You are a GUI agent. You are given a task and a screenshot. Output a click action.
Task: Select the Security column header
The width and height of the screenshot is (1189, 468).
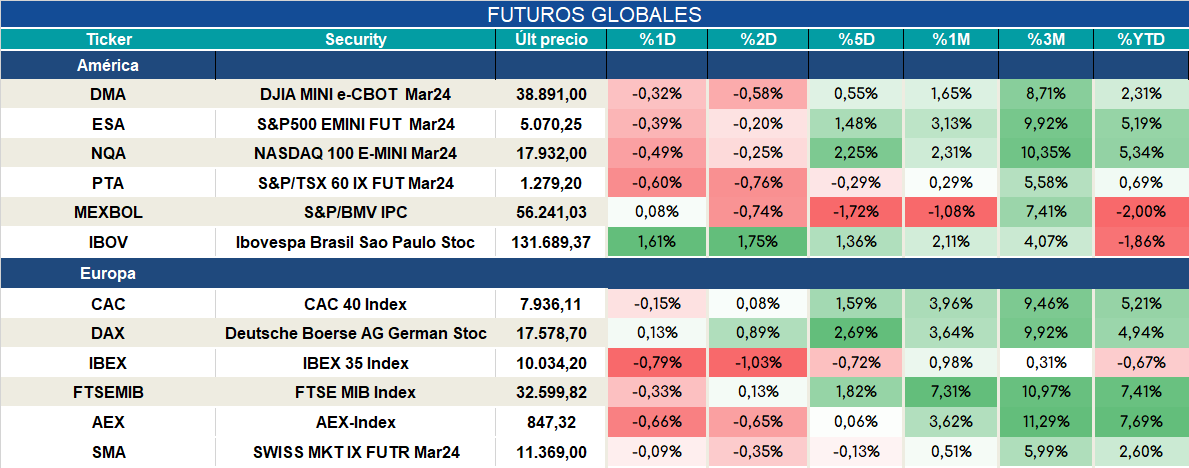click(x=356, y=40)
